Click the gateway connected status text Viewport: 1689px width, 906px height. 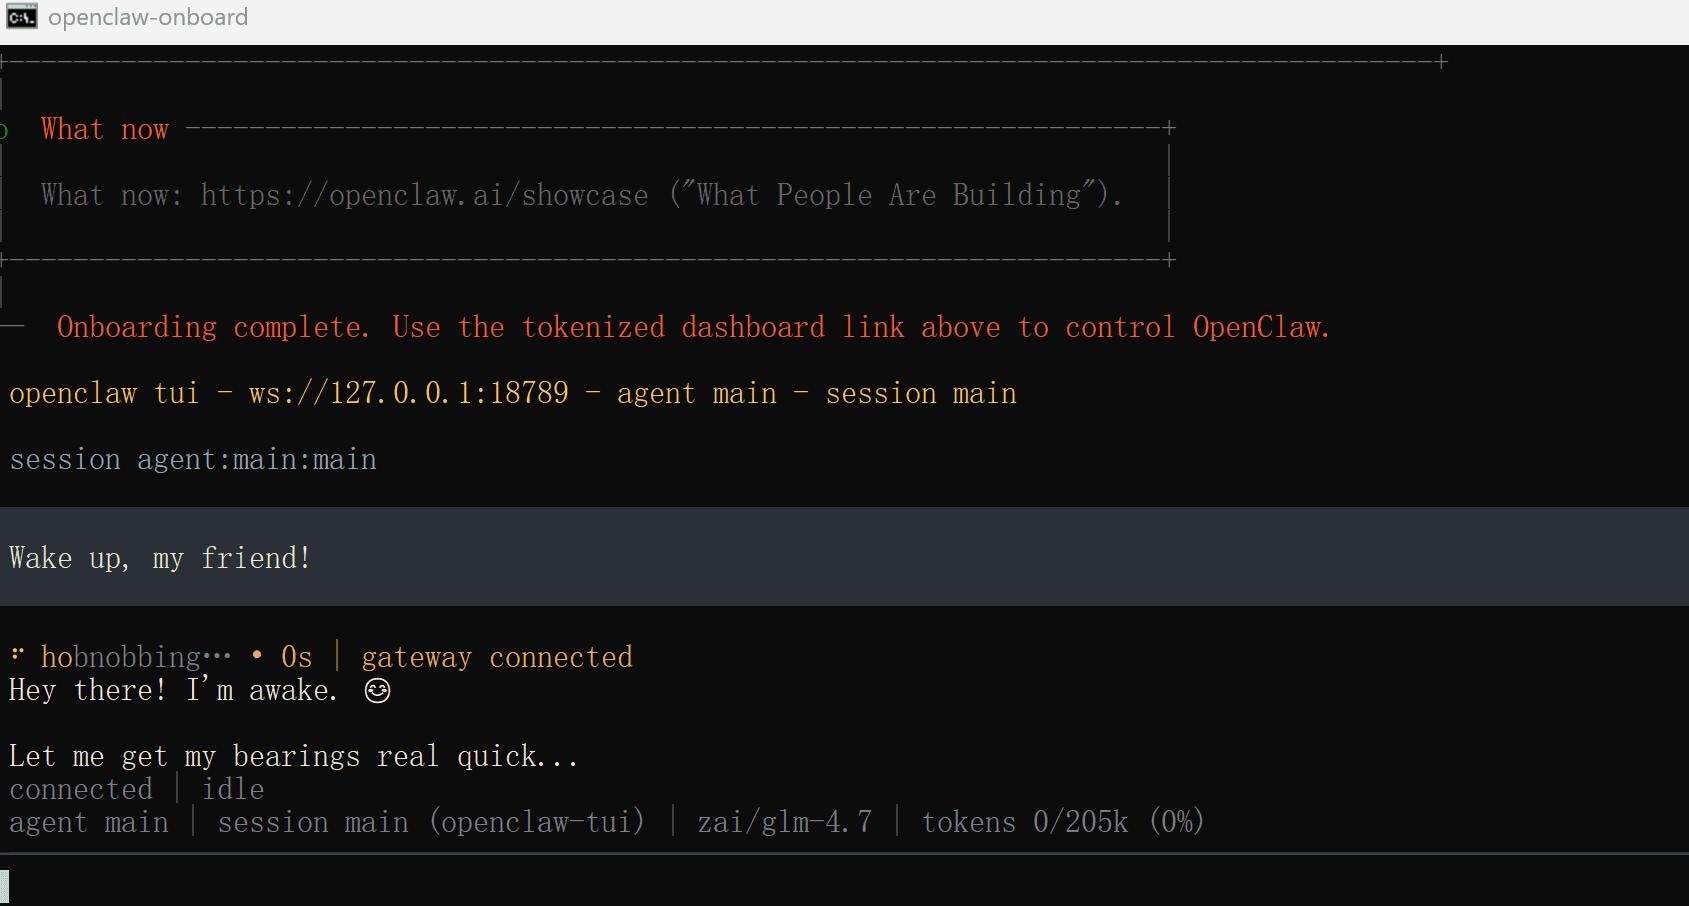coord(497,657)
